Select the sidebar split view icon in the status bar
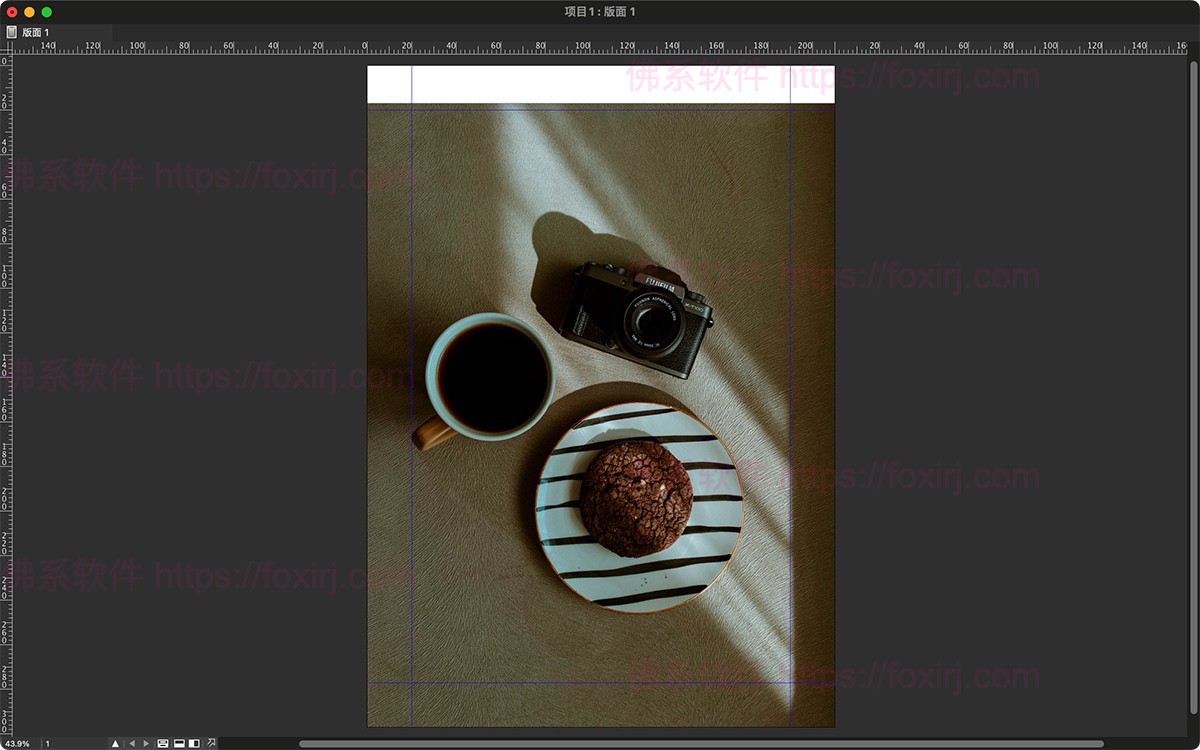This screenshot has width=1200, height=750. coord(193,743)
